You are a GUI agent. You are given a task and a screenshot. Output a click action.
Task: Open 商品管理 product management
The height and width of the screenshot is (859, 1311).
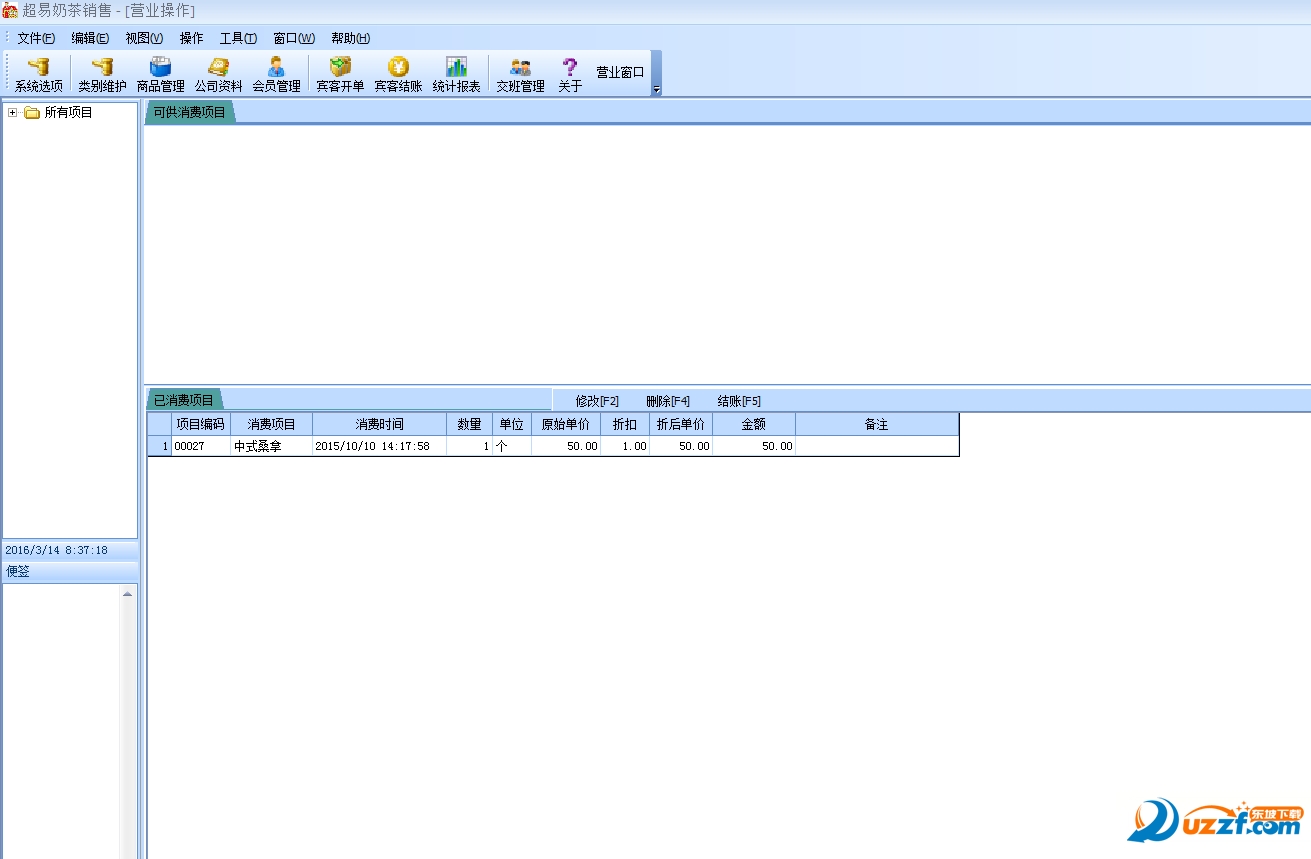tap(160, 75)
